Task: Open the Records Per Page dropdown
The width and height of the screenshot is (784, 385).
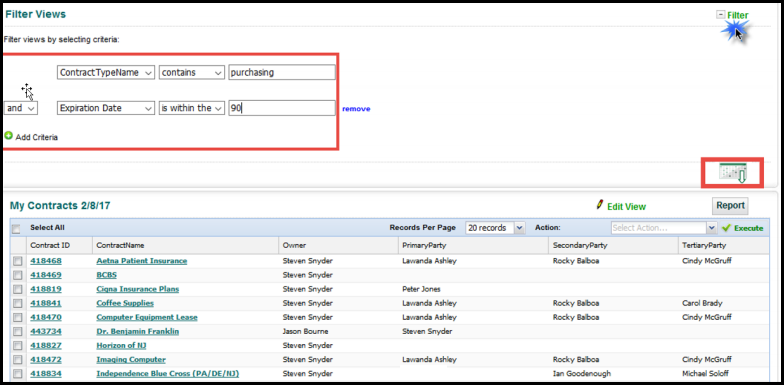Action: click(x=495, y=228)
